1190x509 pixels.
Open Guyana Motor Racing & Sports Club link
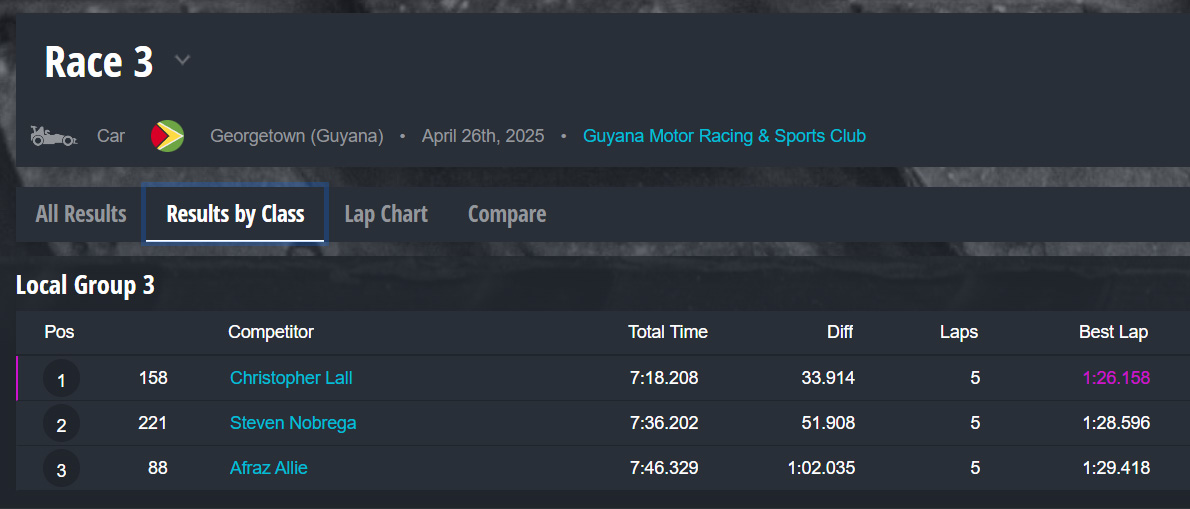[x=724, y=136]
